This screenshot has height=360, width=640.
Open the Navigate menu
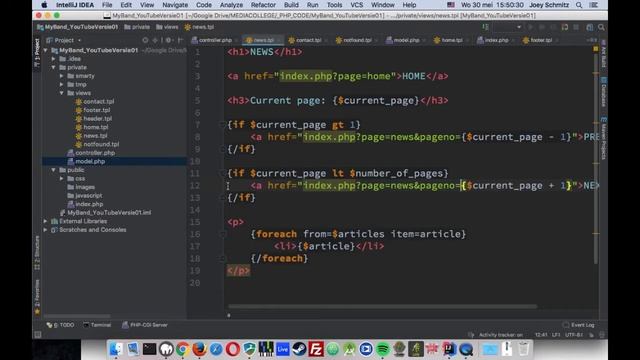click(175, 5)
